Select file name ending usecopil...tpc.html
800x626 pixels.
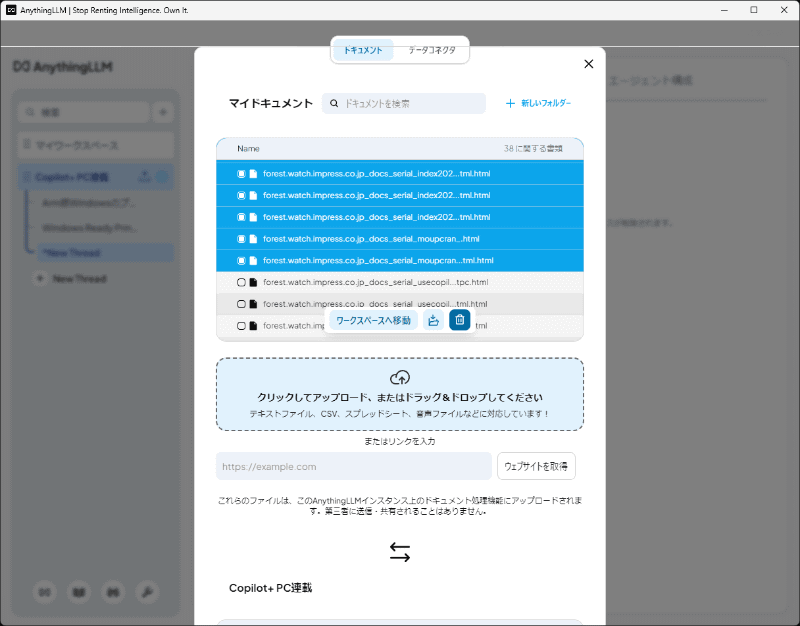pyautogui.click(x=376, y=282)
